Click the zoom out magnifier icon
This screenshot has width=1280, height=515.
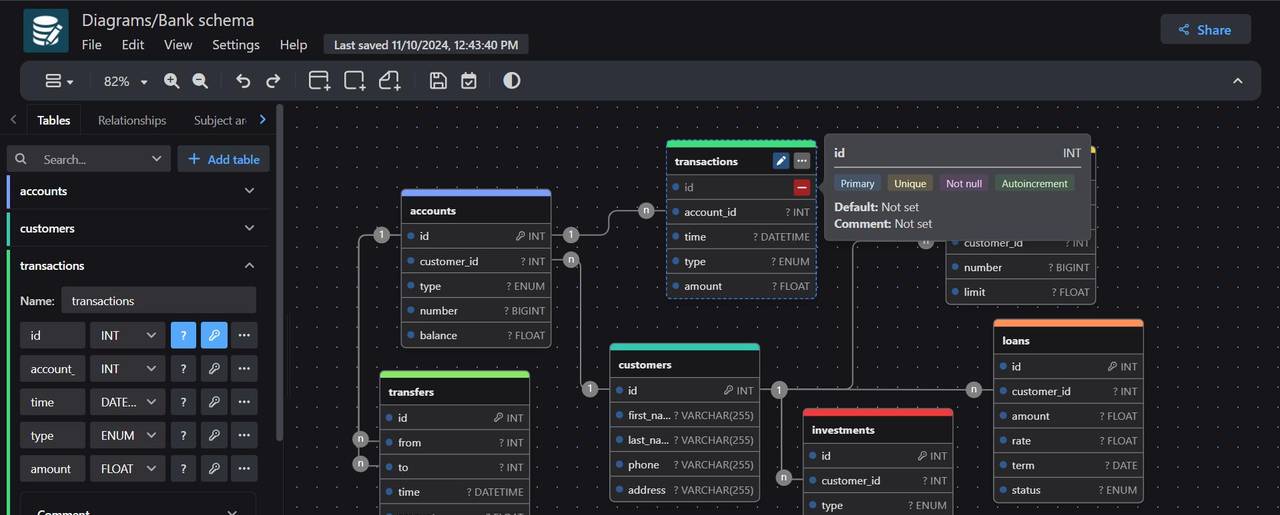(x=200, y=81)
